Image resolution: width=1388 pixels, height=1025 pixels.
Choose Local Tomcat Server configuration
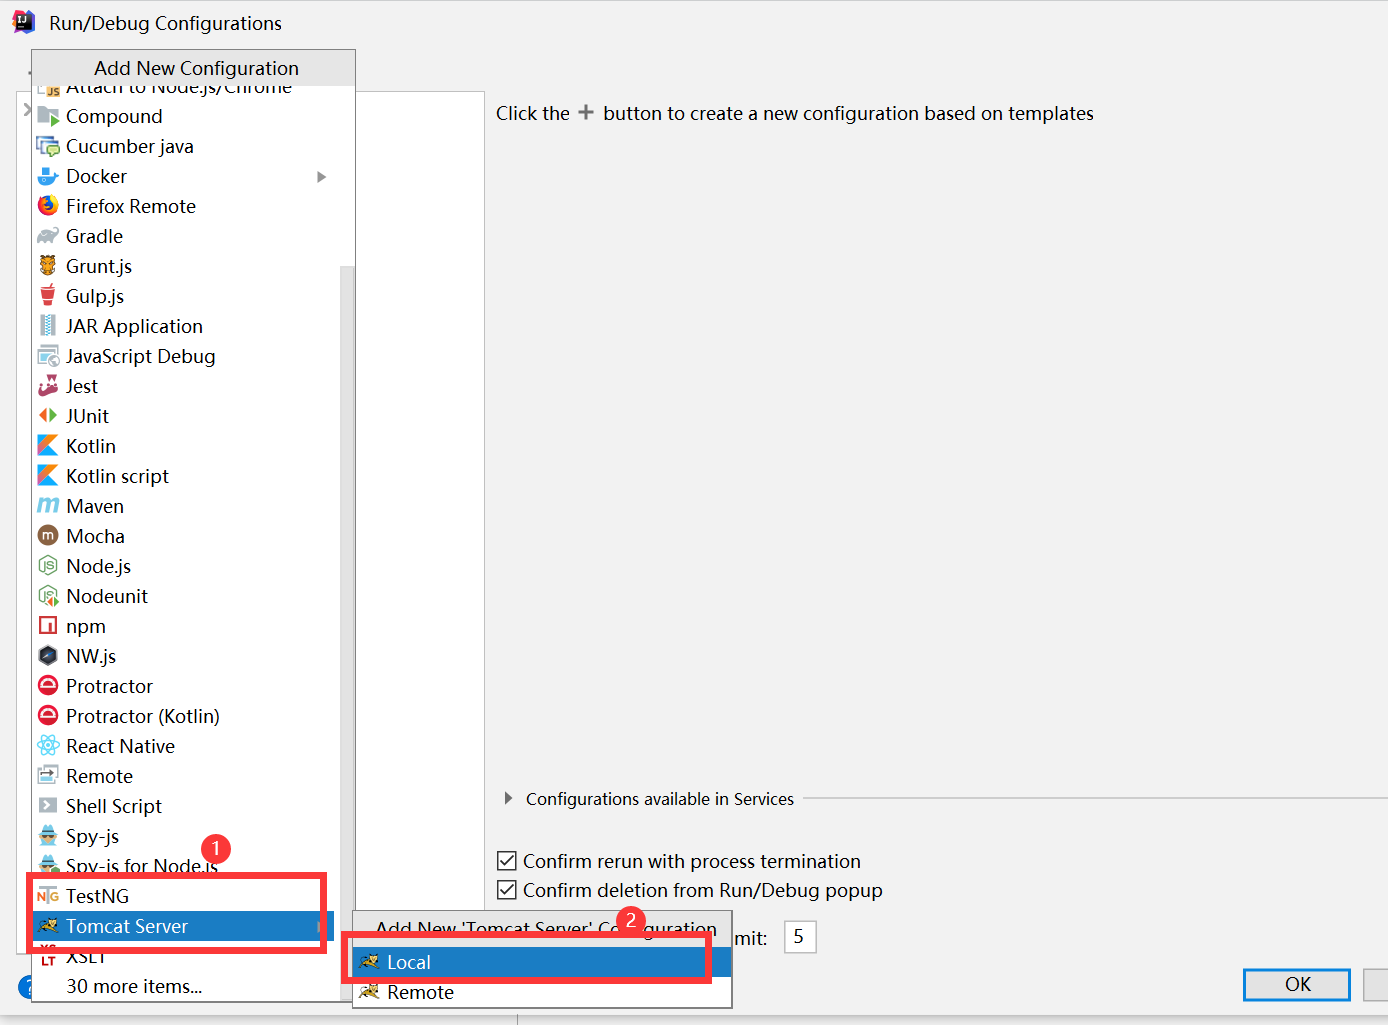point(542,962)
